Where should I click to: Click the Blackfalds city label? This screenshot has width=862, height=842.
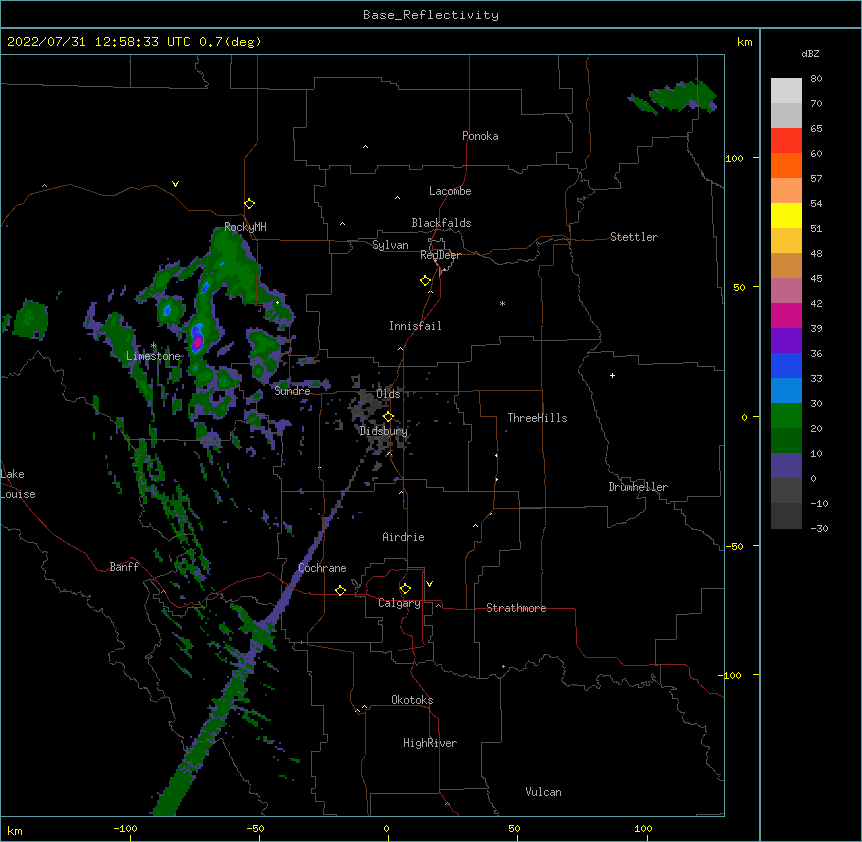(x=441, y=223)
